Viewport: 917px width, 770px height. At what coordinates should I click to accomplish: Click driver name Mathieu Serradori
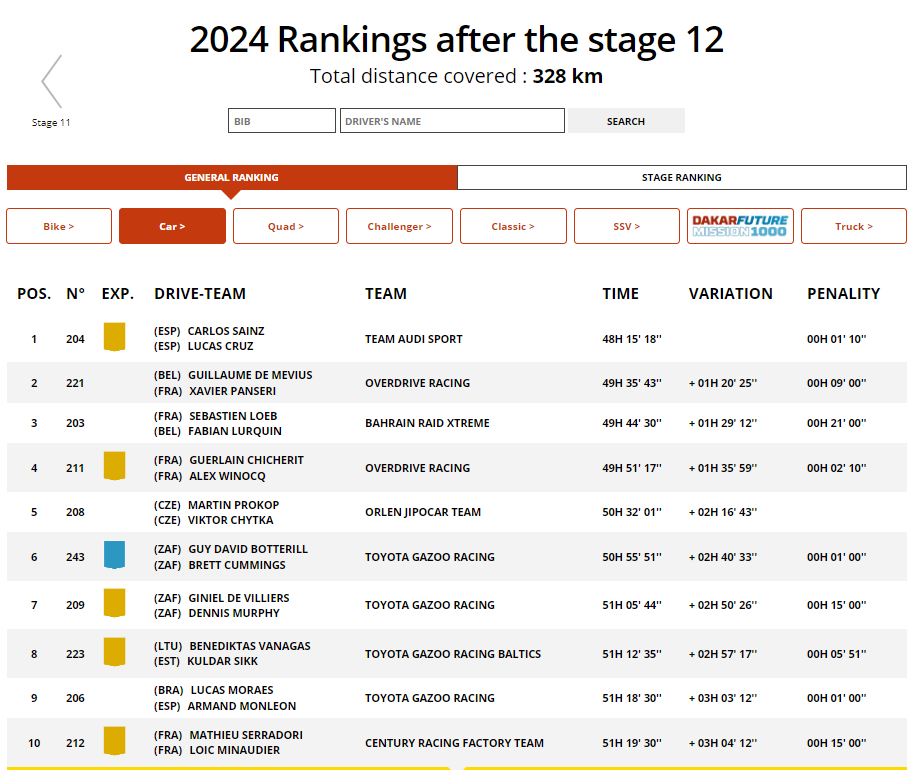[x=246, y=735]
